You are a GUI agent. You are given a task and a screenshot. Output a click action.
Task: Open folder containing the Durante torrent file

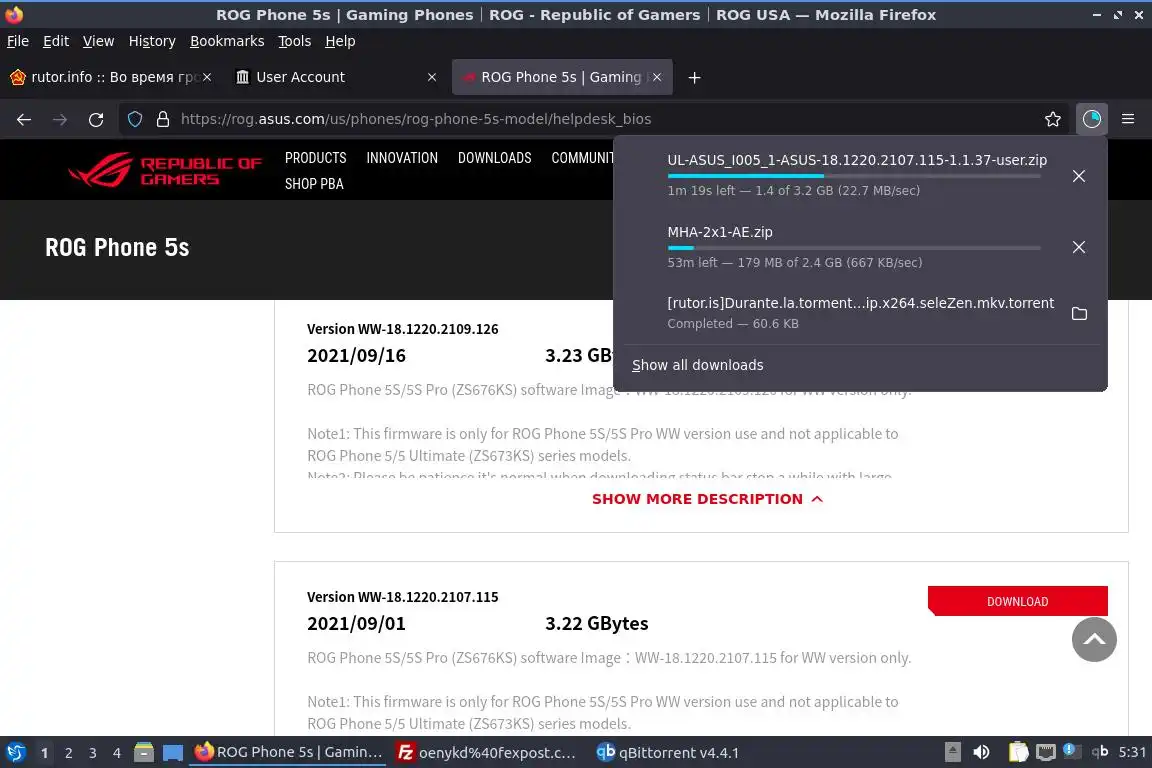[x=1079, y=314]
